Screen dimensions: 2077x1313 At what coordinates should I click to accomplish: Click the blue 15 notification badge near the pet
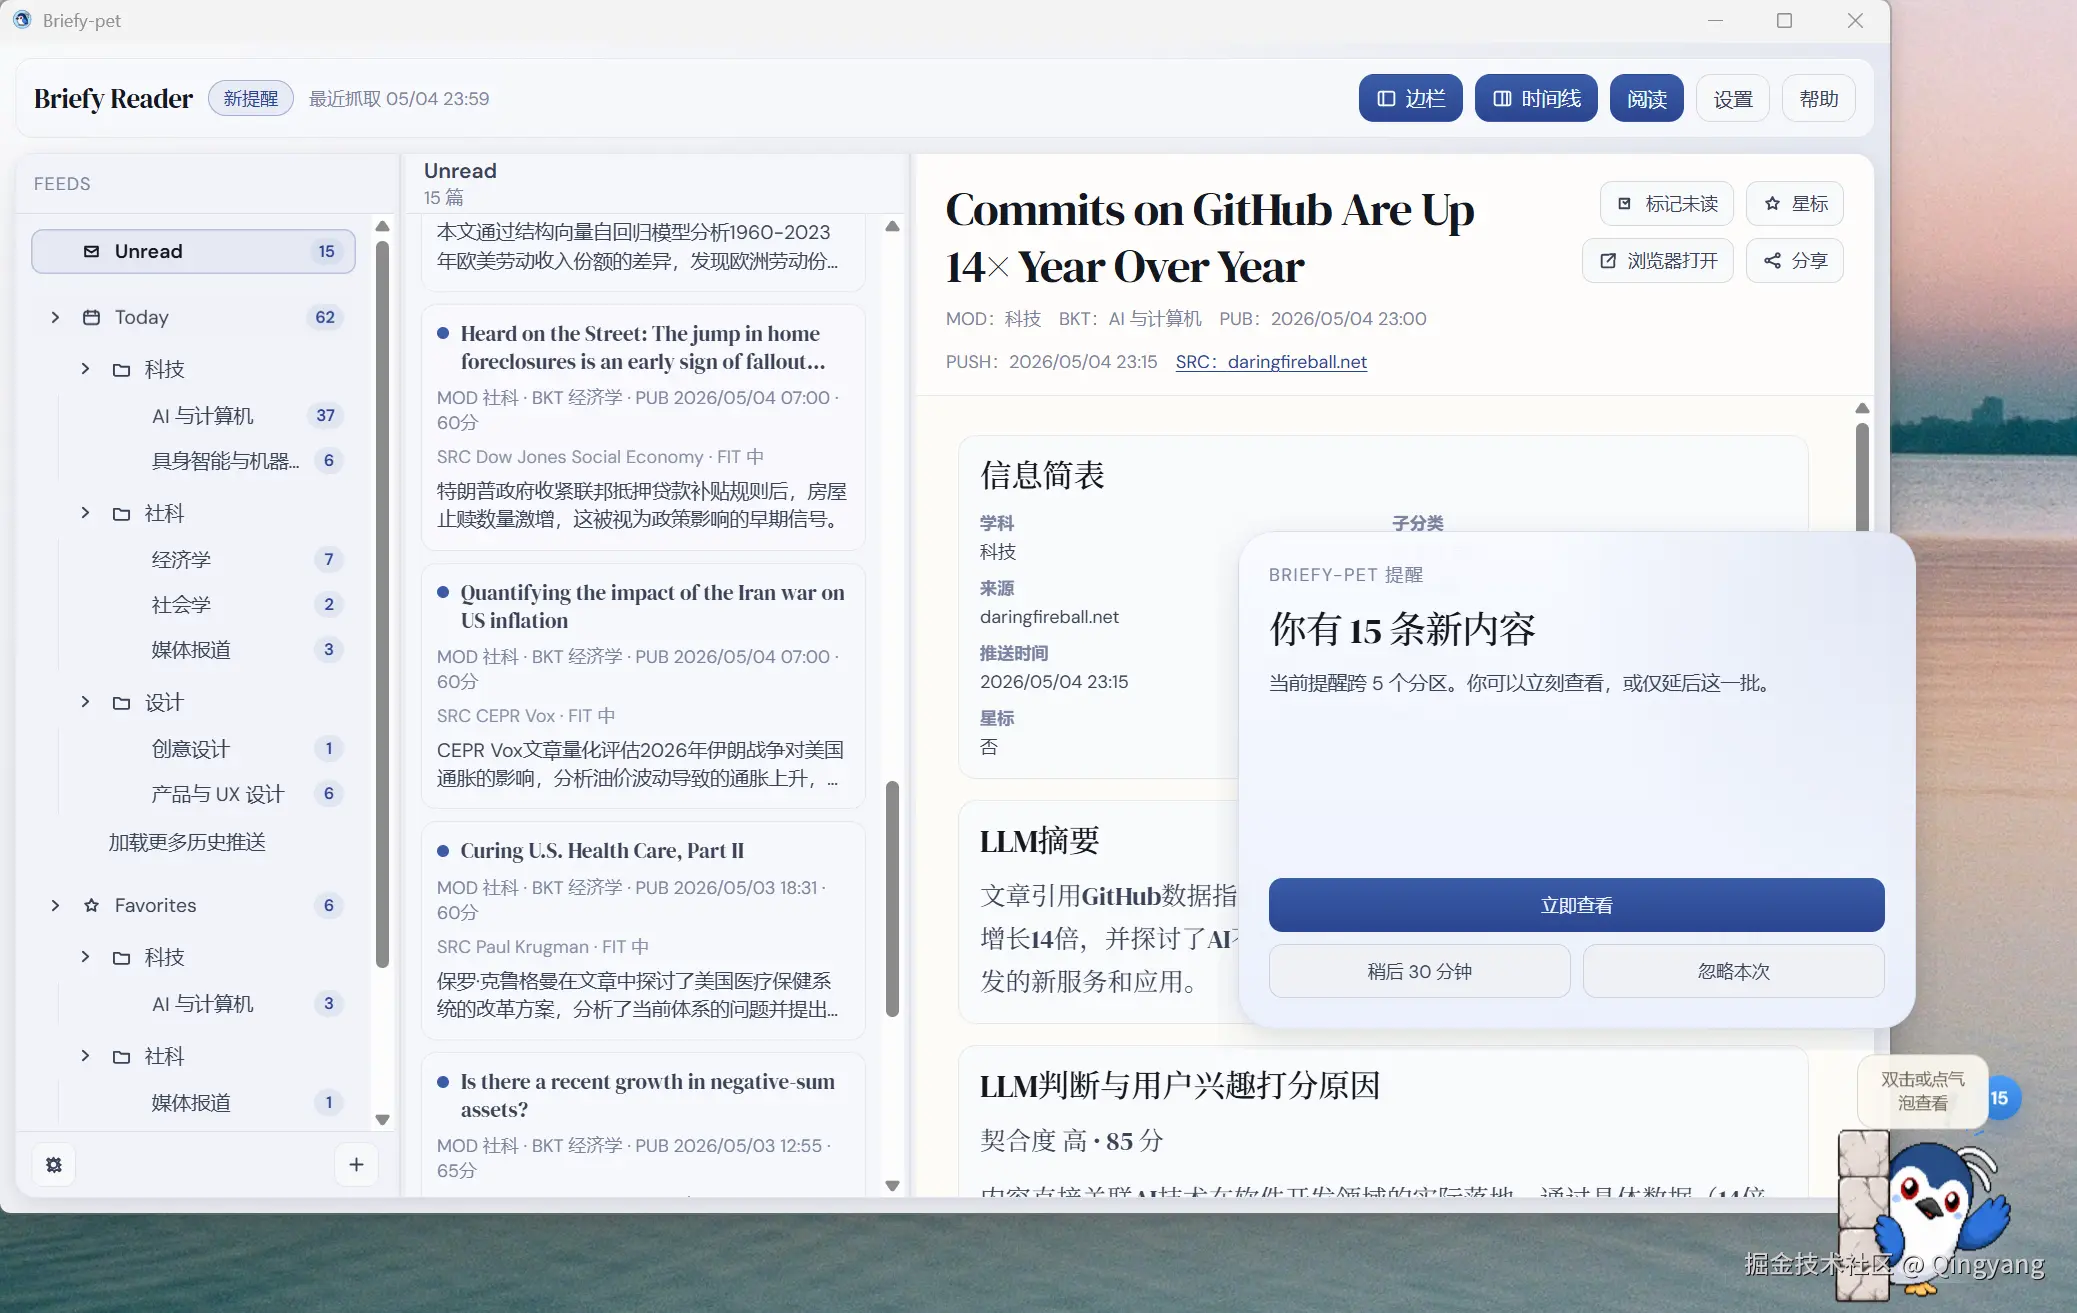tap(1999, 1098)
